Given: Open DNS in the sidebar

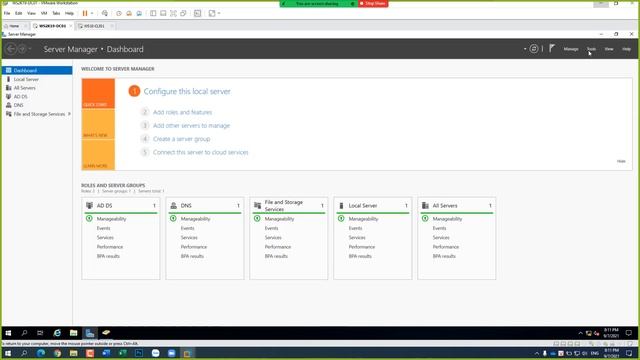Looking at the screenshot, I should tap(18, 105).
